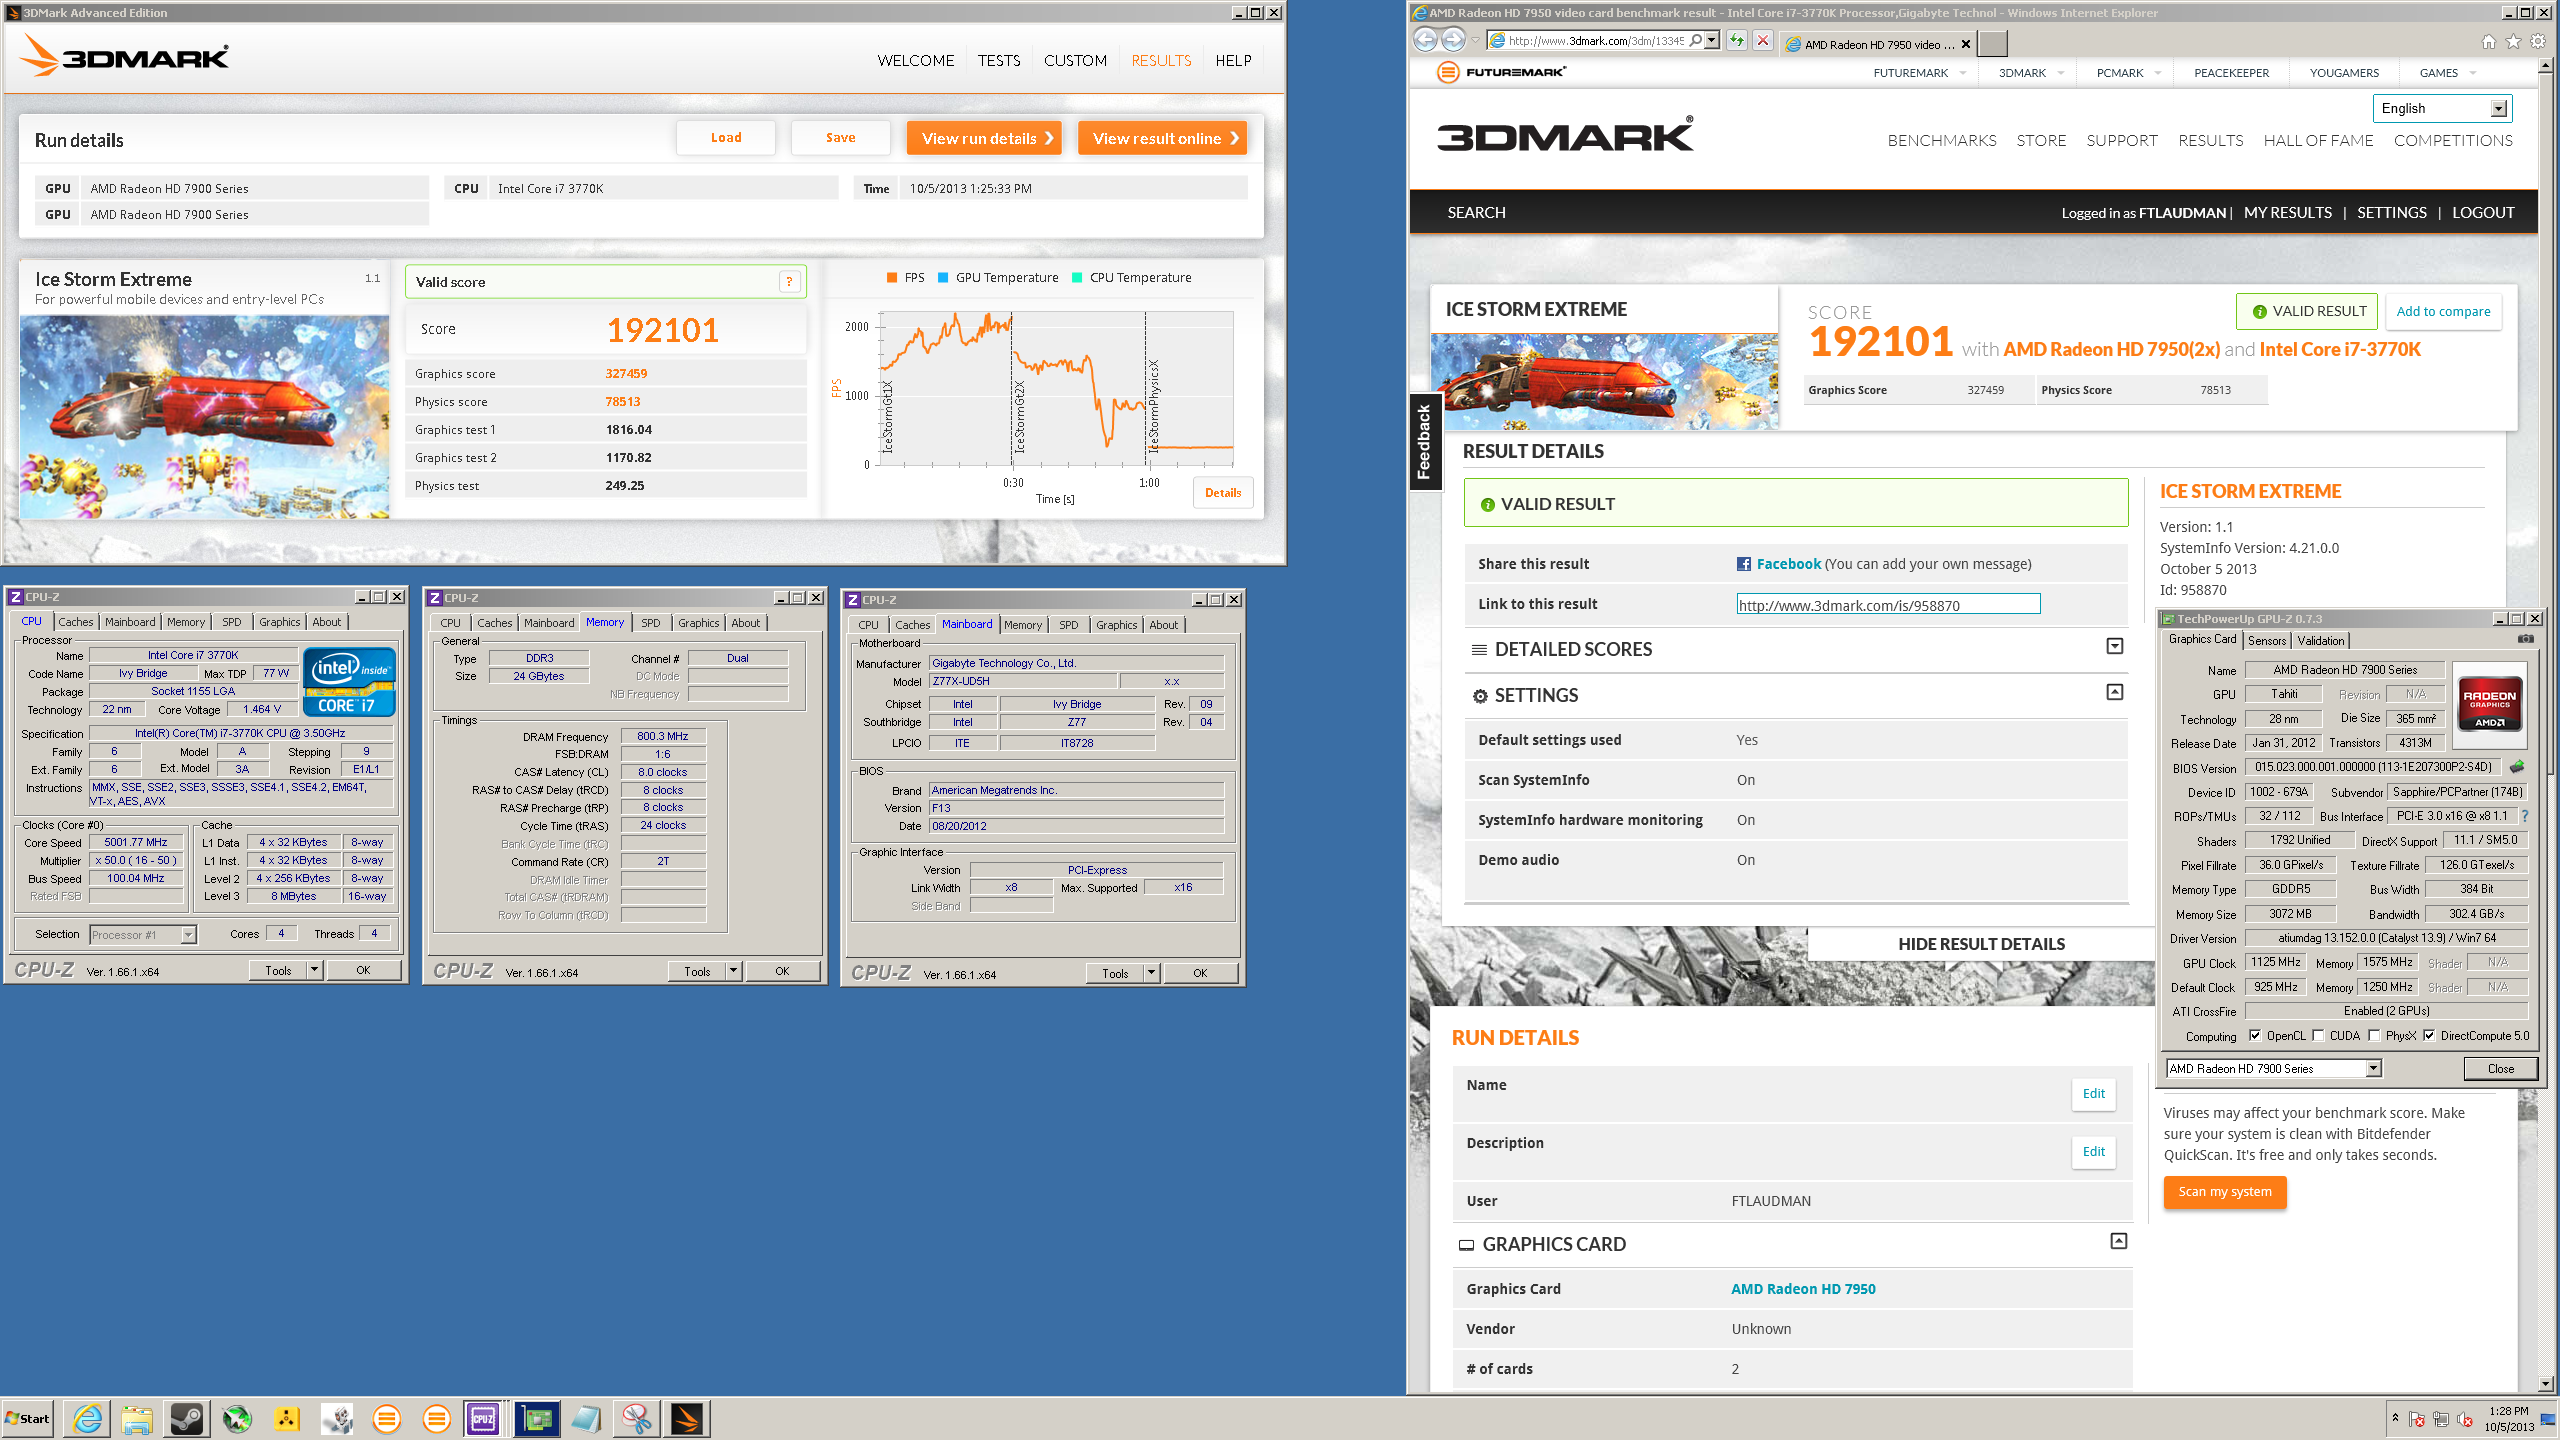Open the Caches tab in the CPU-Z CPU-tab window

75,622
